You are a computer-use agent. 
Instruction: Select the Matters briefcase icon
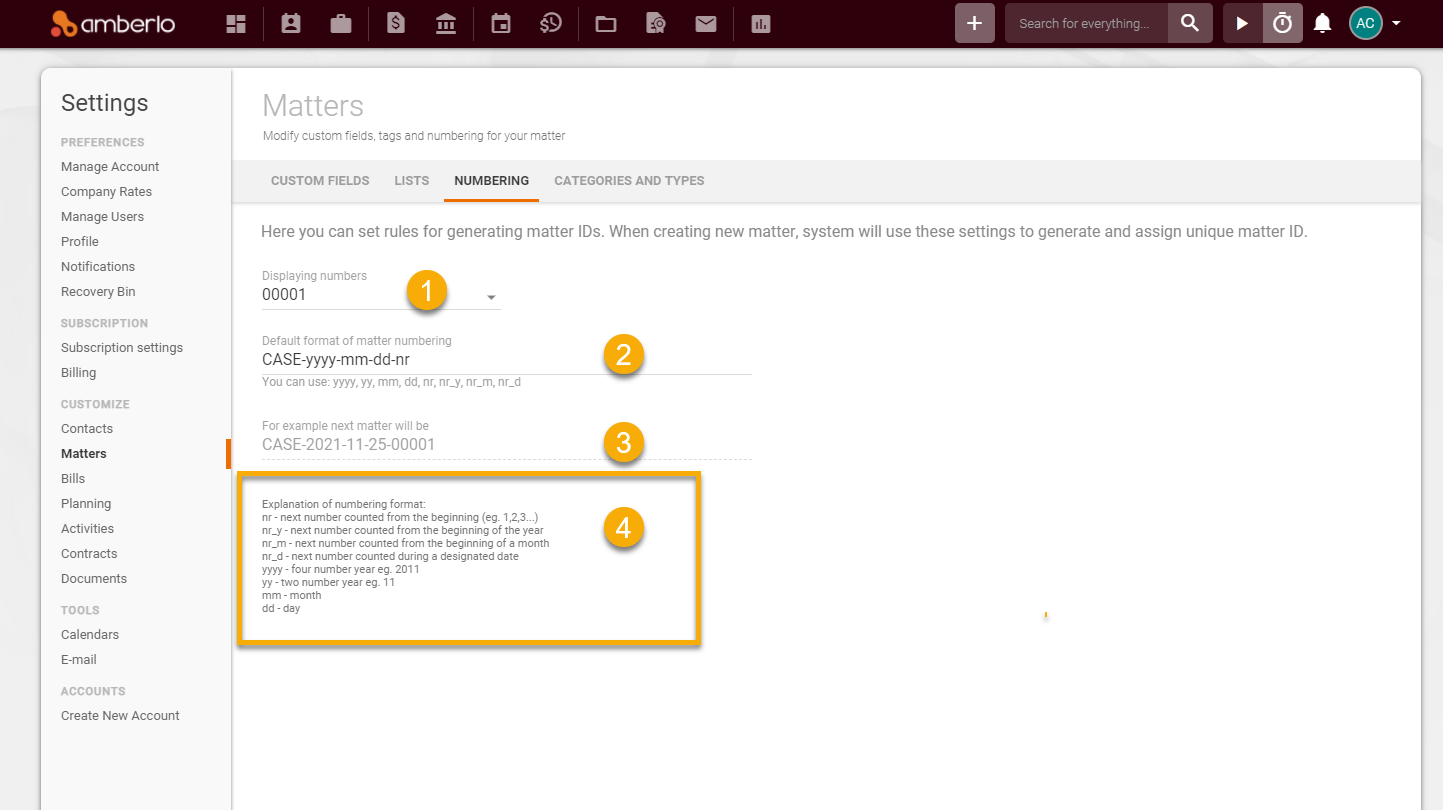pyautogui.click(x=340, y=23)
